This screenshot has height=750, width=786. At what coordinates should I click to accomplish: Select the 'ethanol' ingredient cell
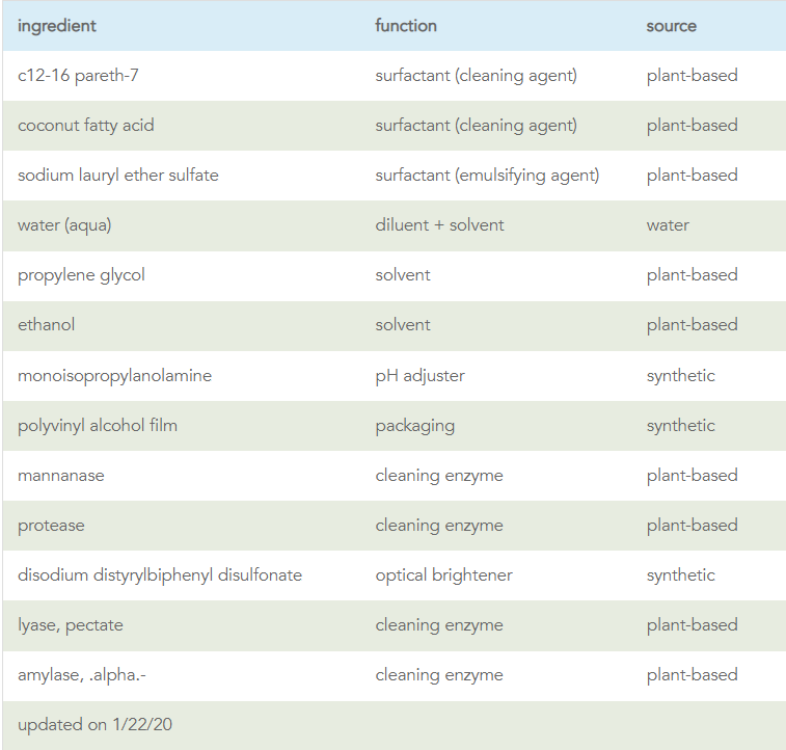pyautogui.click(x=46, y=325)
